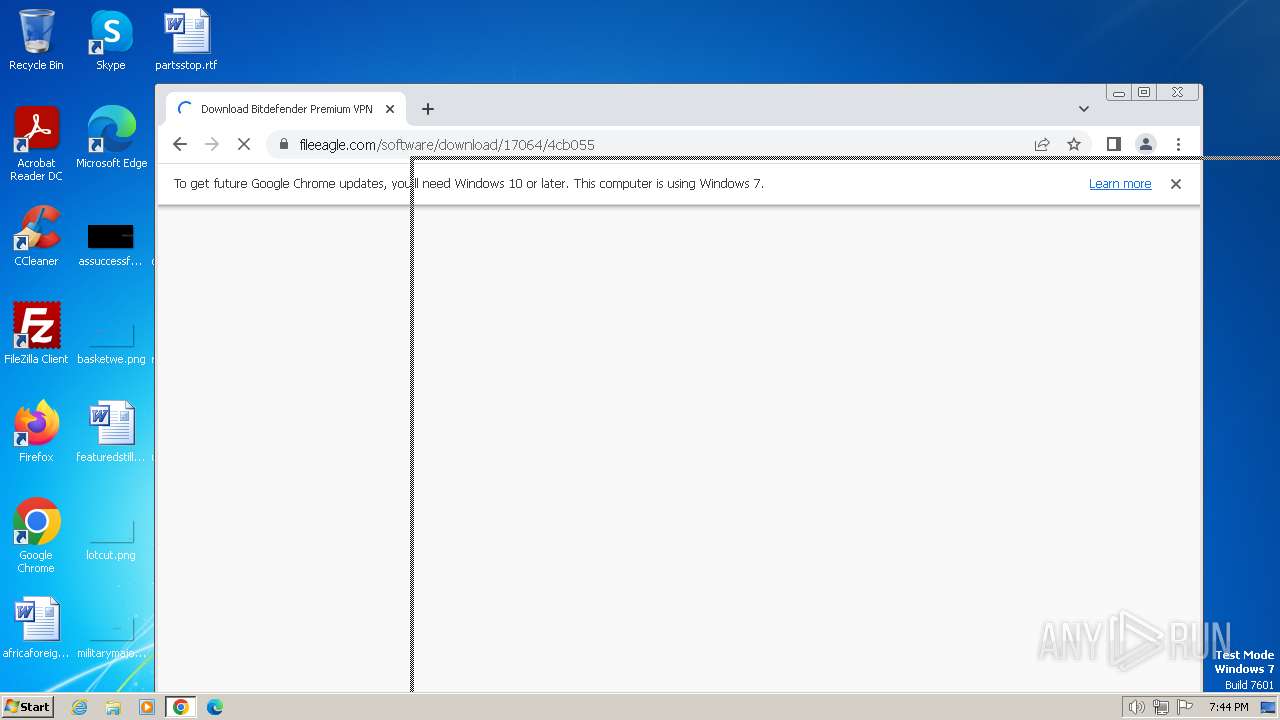The width and height of the screenshot is (1280, 720).
Task: Select the Skype desktop shortcut
Action: (x=111, y=40)
